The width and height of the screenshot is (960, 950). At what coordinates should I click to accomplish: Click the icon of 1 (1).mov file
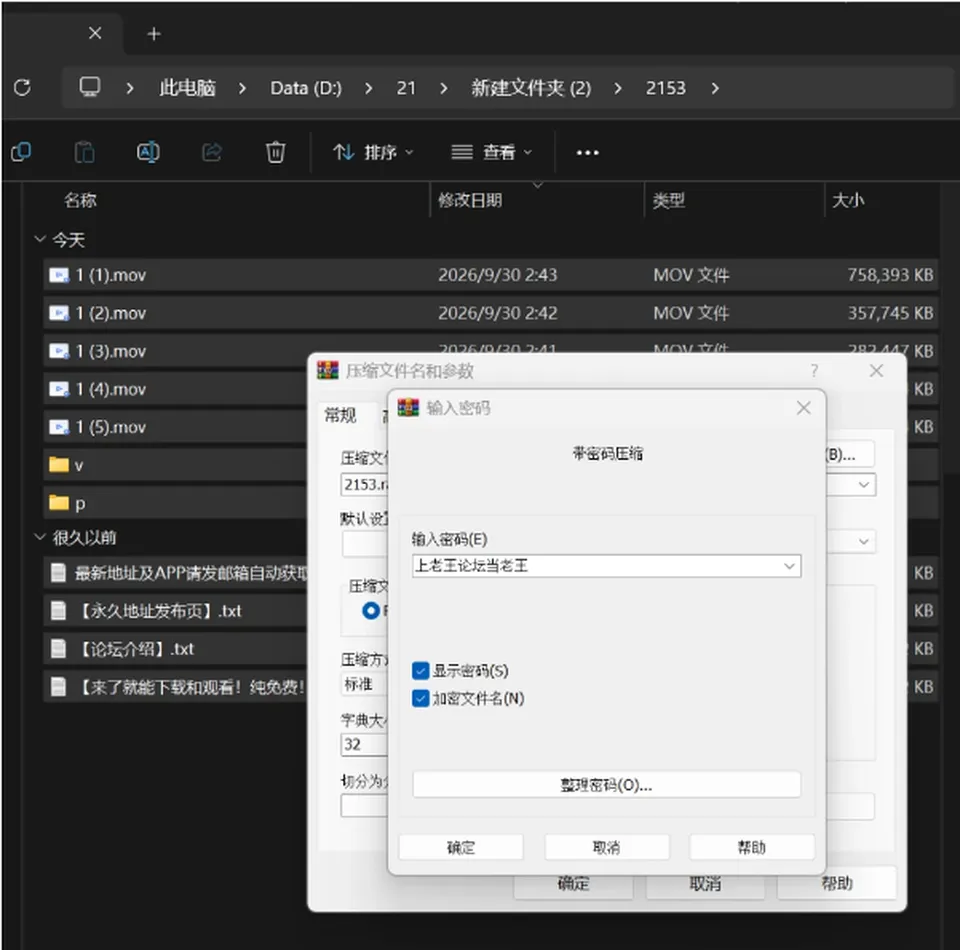coord(59,275)
